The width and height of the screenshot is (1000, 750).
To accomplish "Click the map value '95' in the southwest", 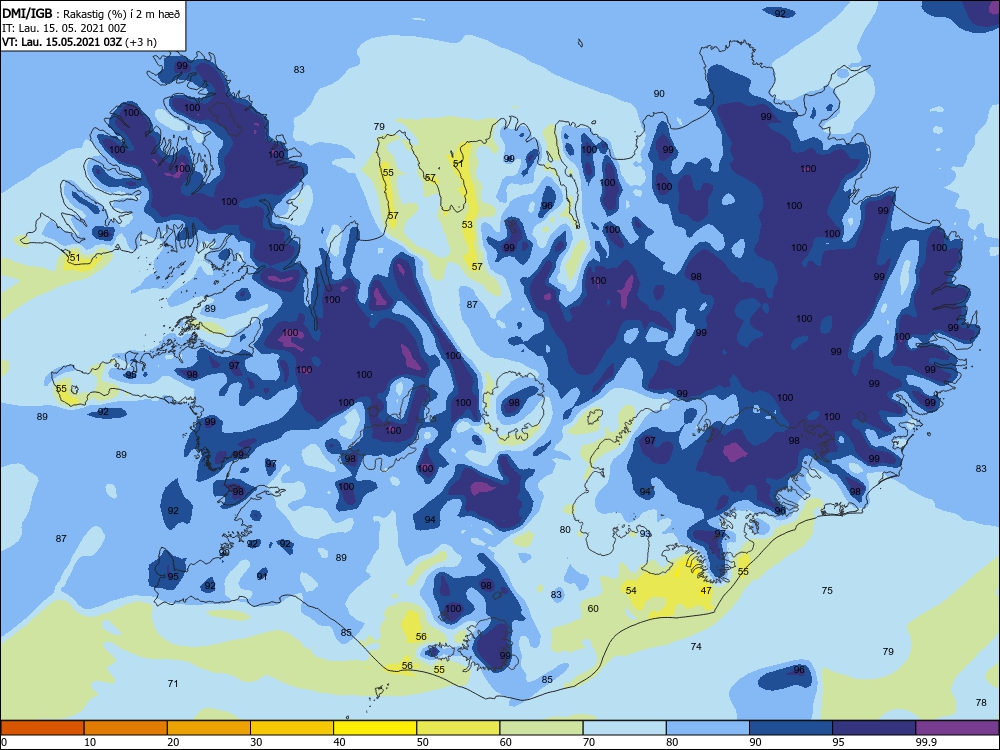I will tap(173, 577).
